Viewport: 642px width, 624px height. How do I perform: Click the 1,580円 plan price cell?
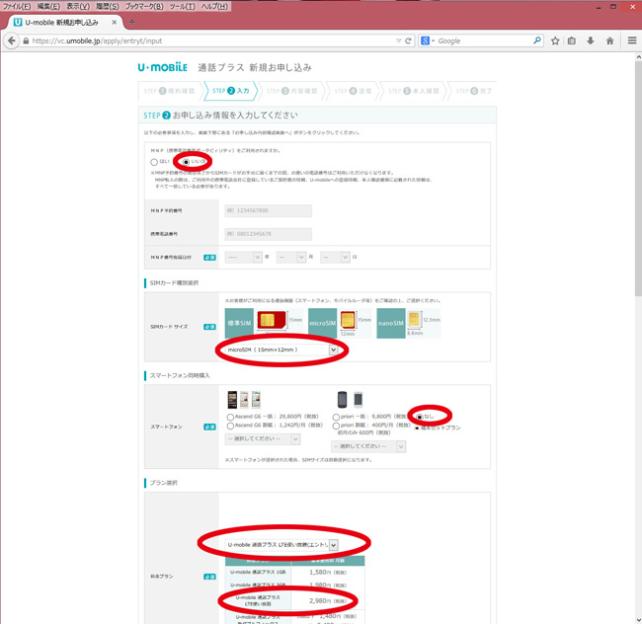[x=328, y=572]
